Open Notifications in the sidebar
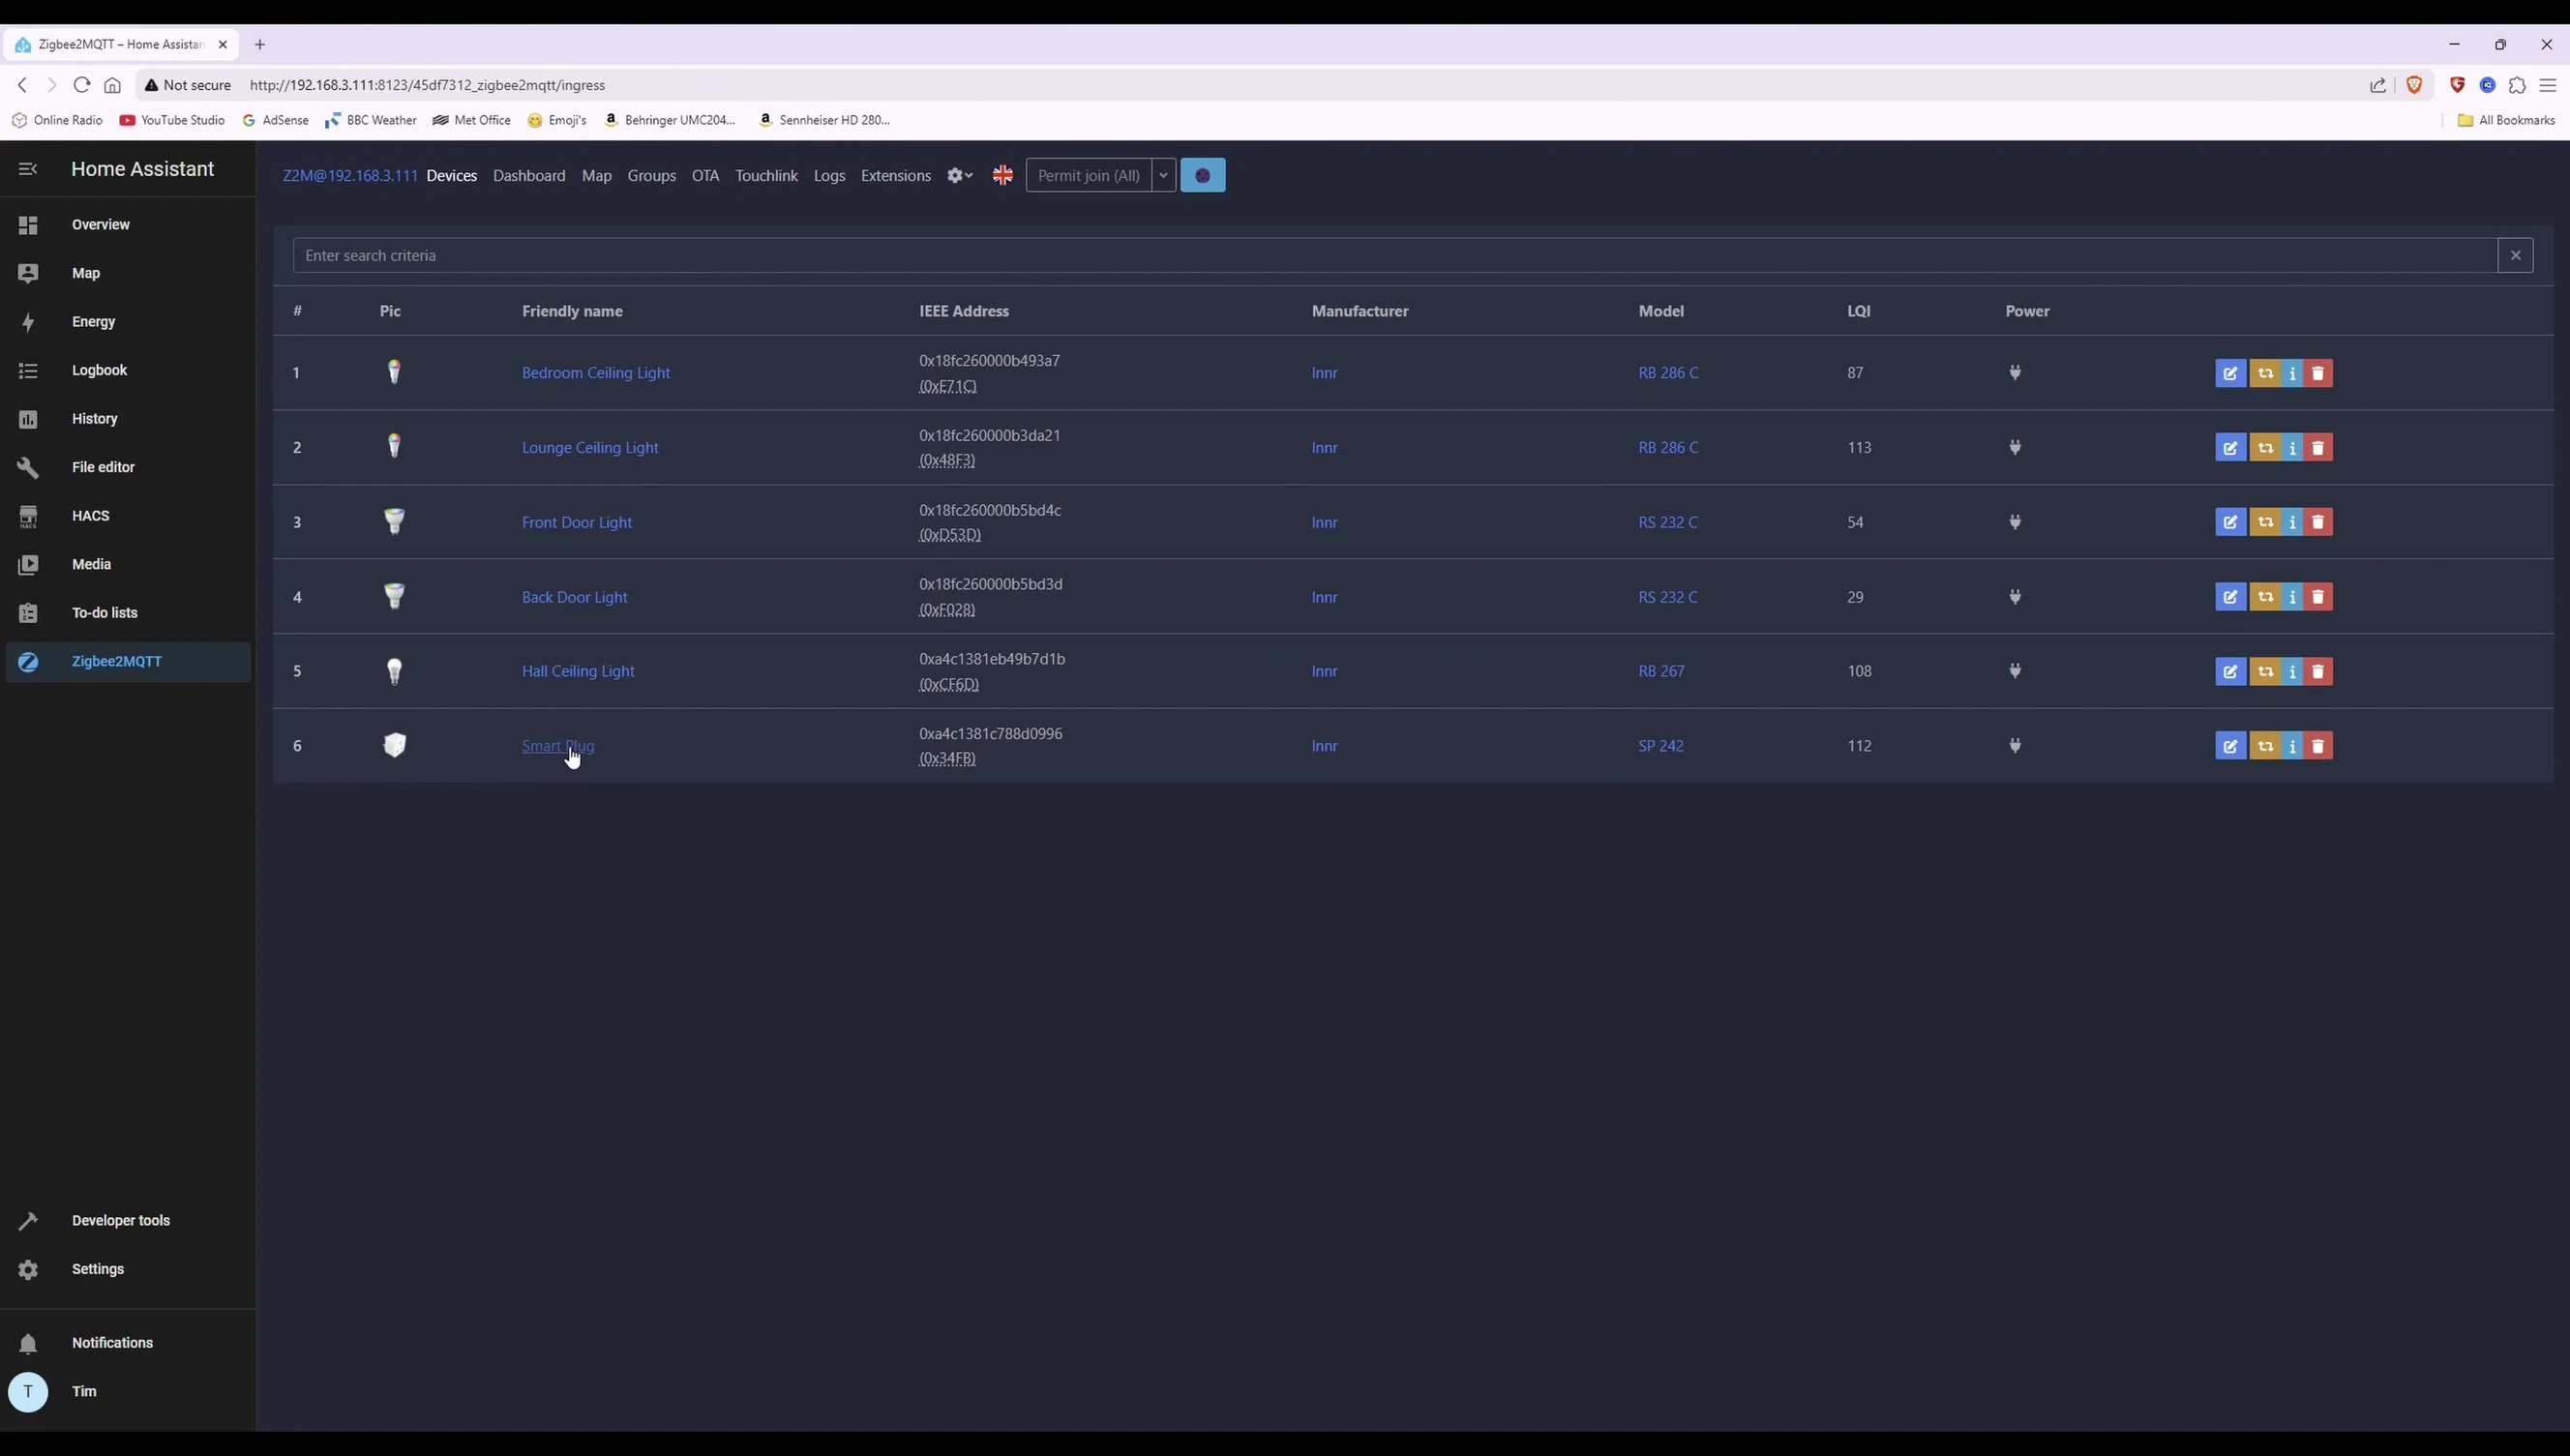The height and width of the screenshot is (1456, 2570). pos(128,1343)
